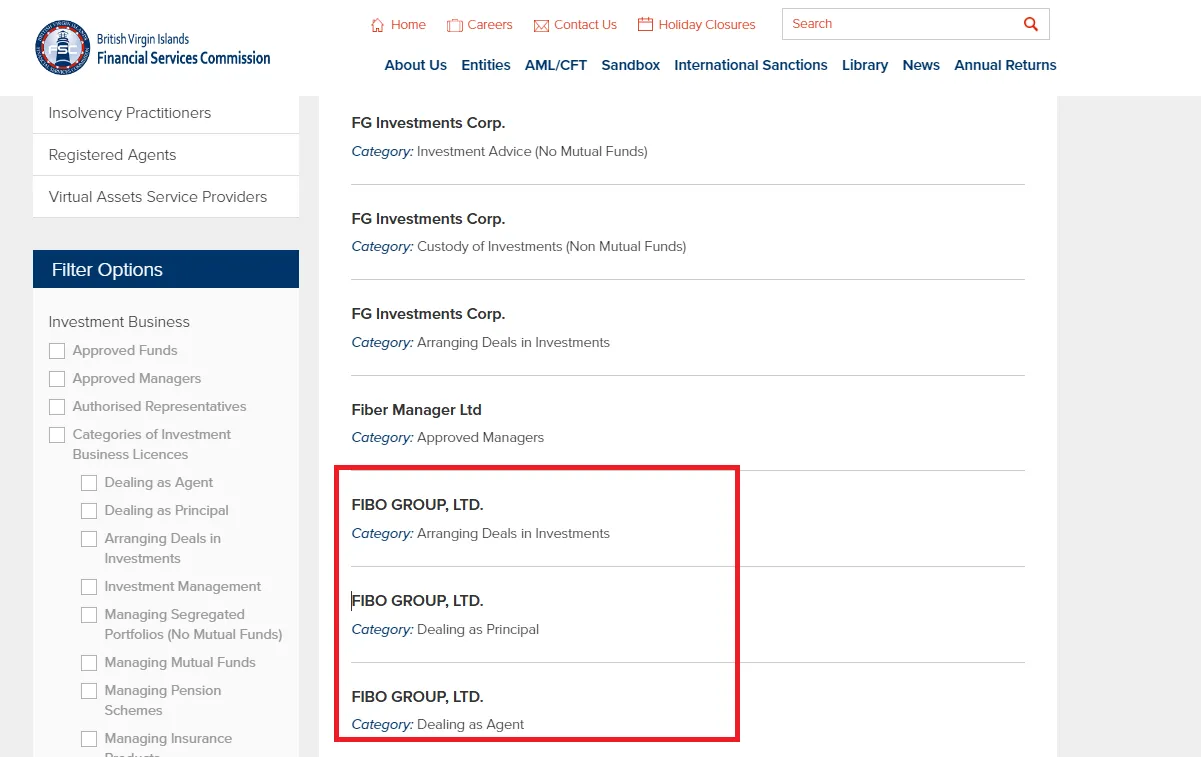The image size is (1201, 757).
Task: Enable the Approved Managers filter checkbox
Action: pos(57,379)
